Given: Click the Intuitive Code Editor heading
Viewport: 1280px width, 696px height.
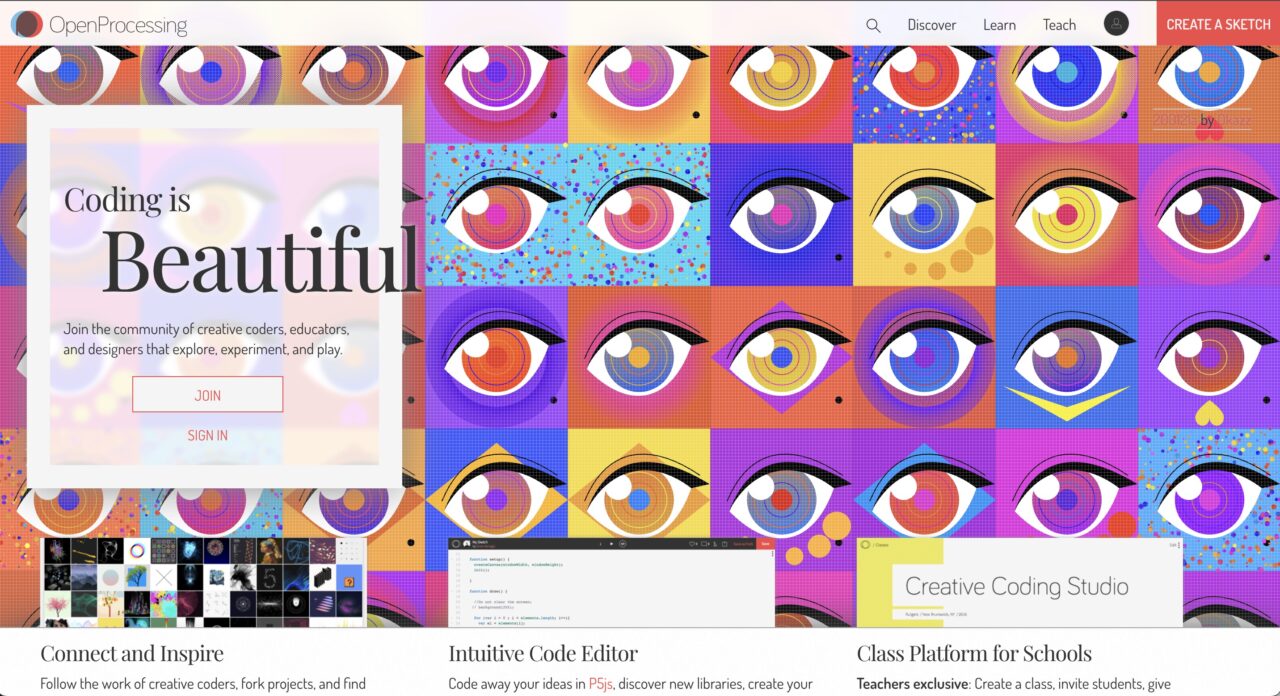Looking at the screenshot, I should 543,654.
